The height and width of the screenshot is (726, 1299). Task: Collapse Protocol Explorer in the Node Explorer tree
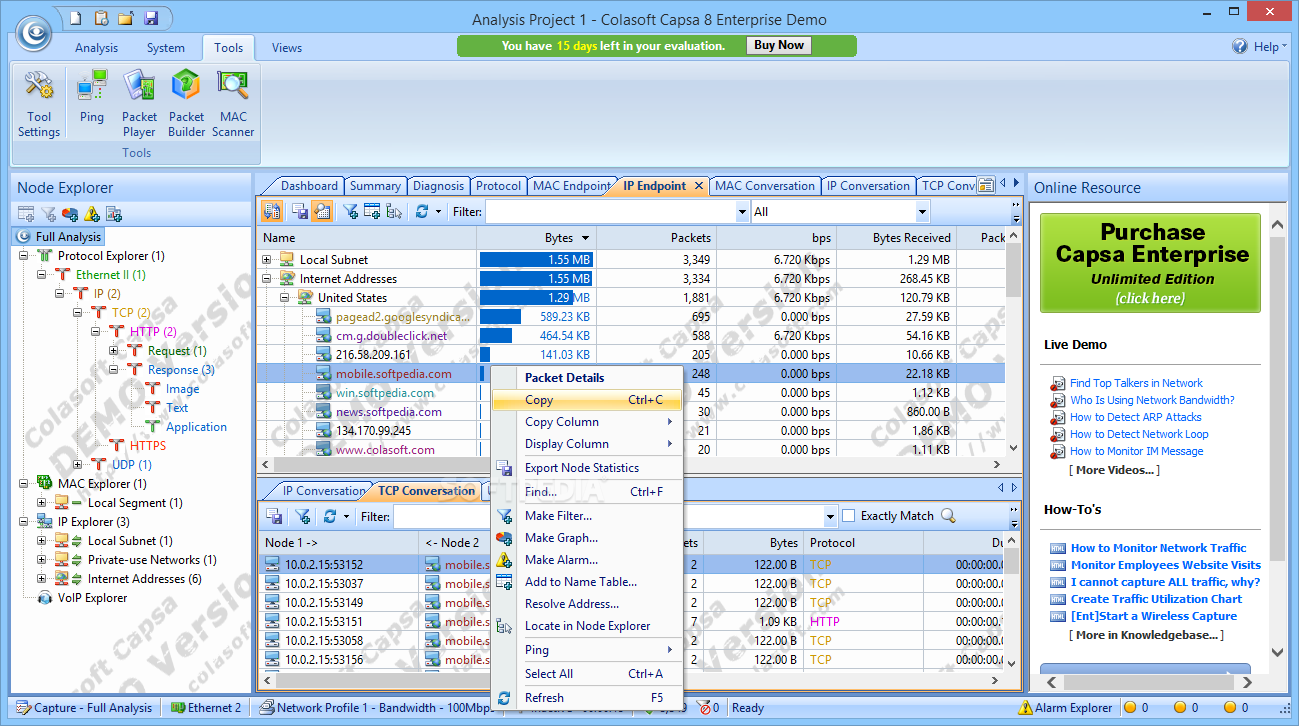tap(23, 256)
